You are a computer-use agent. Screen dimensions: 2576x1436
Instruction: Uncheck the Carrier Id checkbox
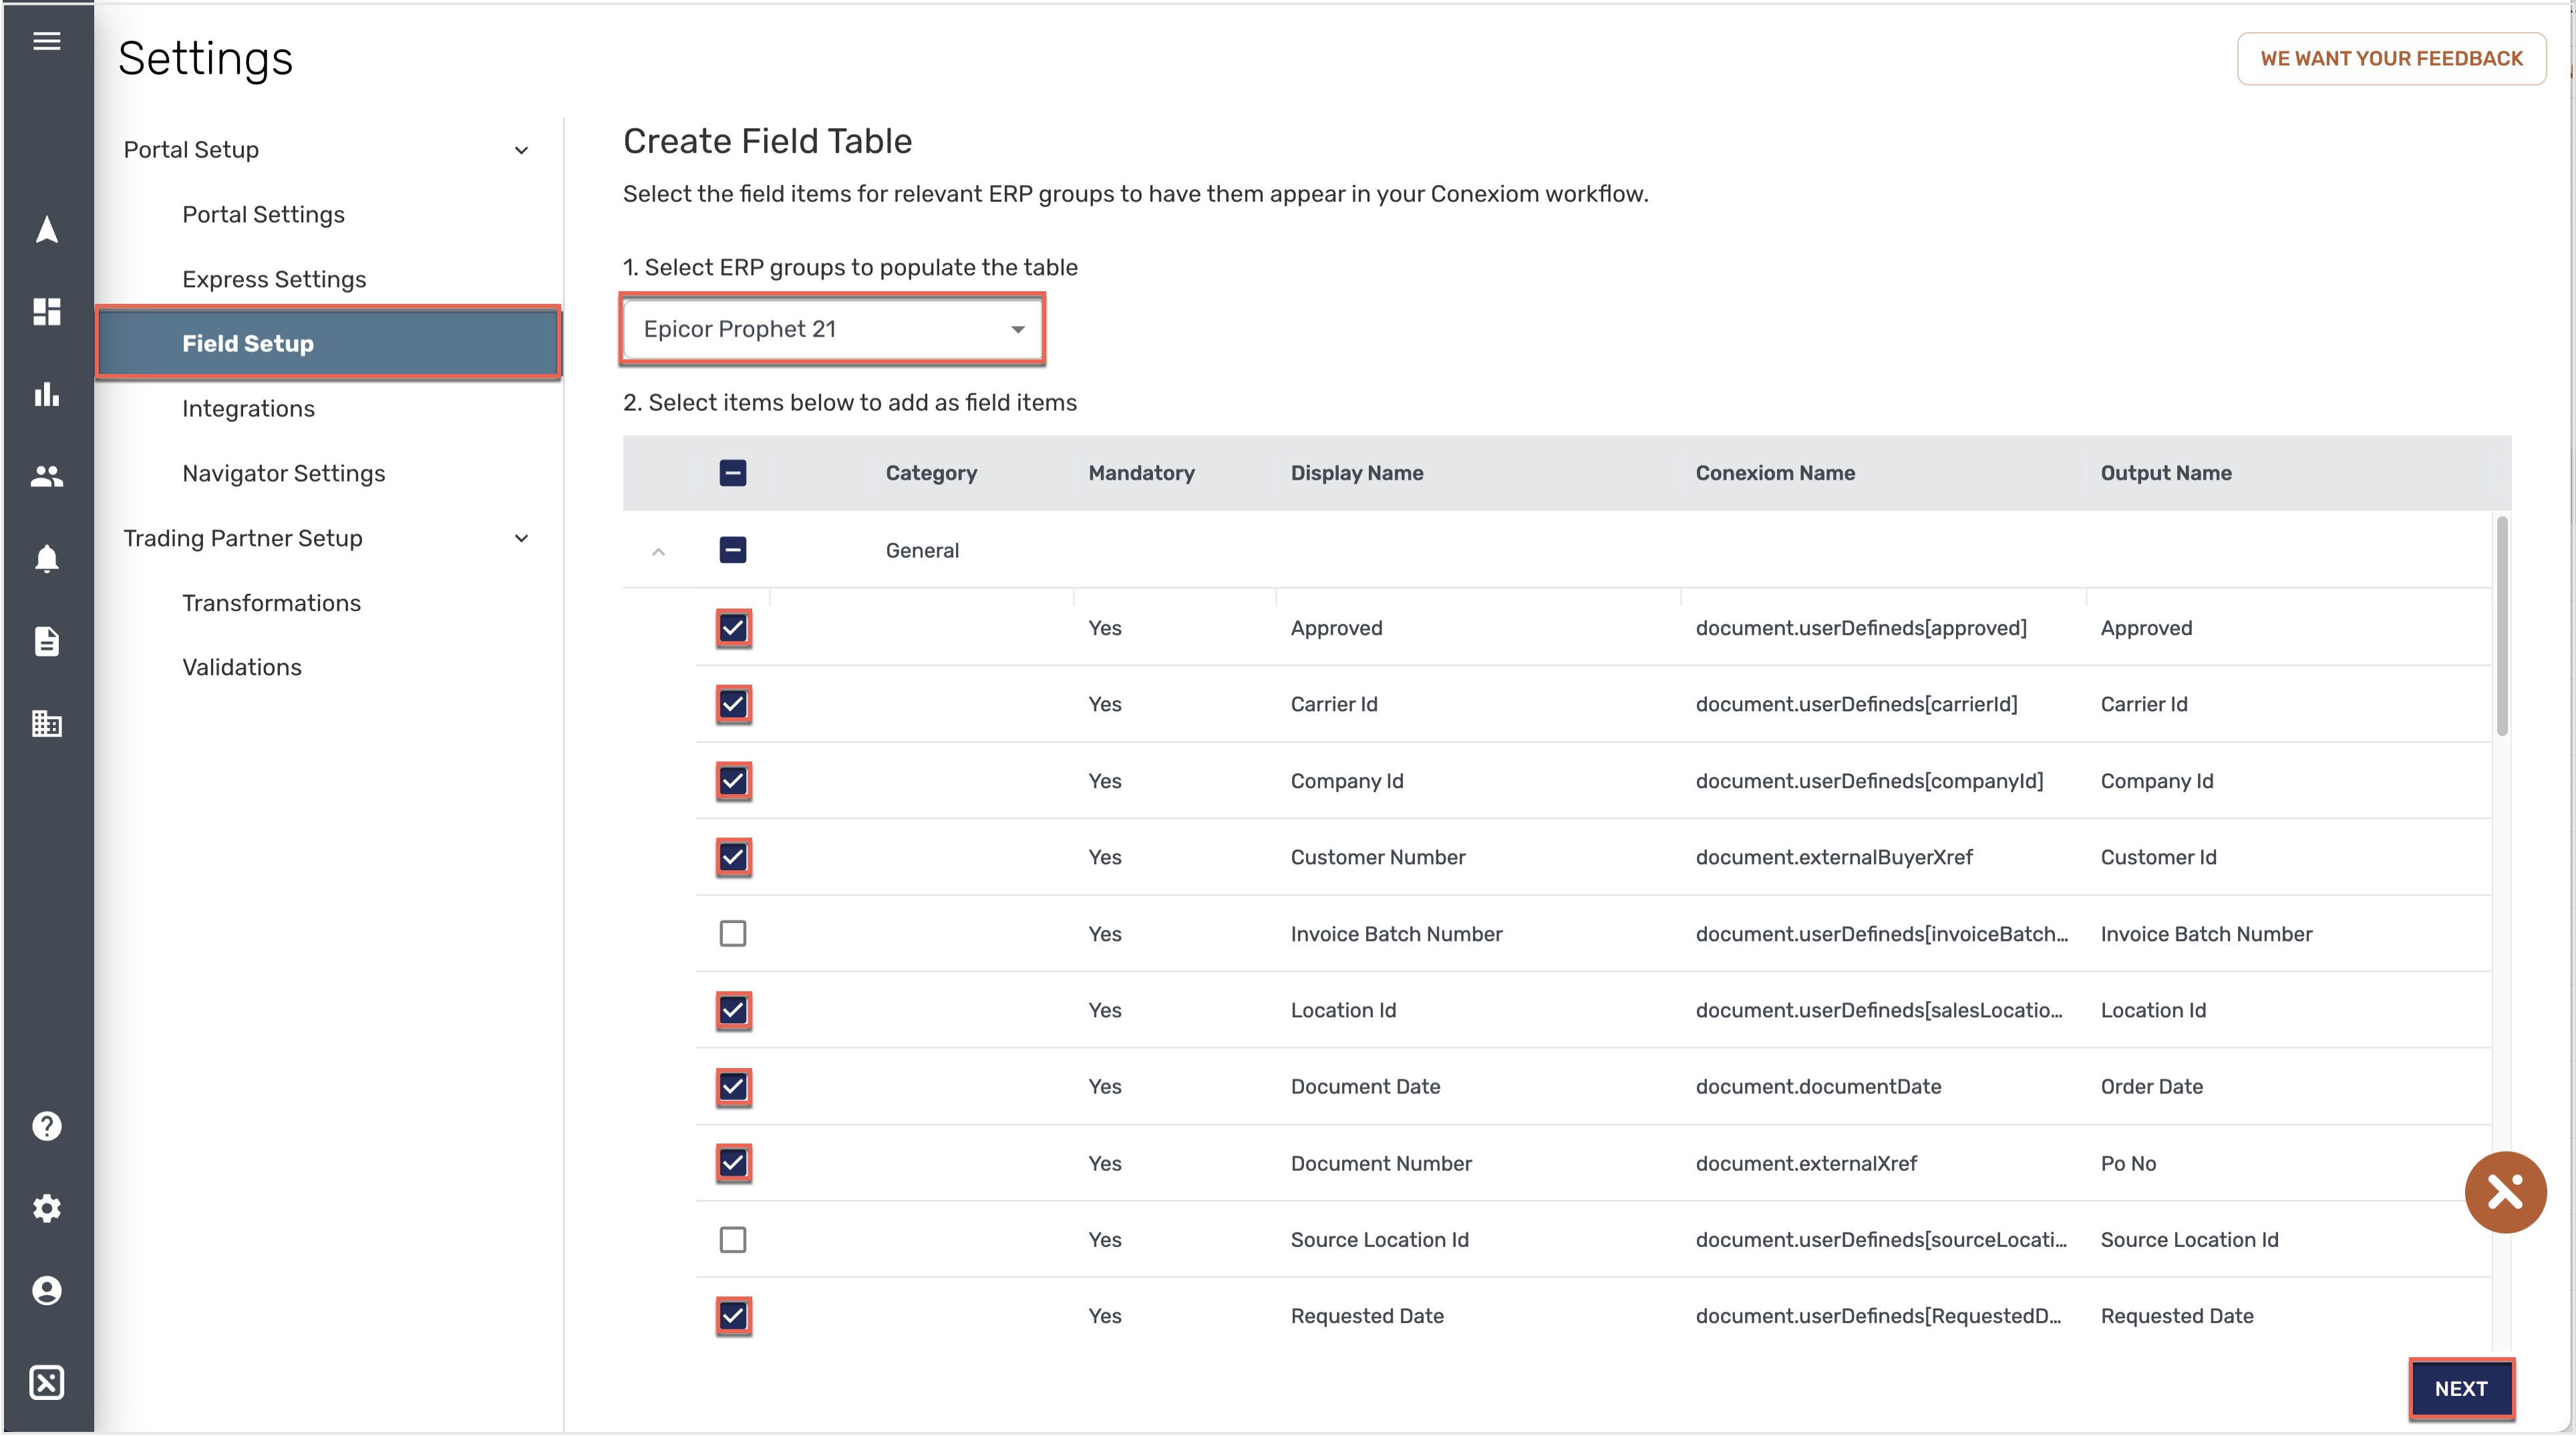coord(733,704)
